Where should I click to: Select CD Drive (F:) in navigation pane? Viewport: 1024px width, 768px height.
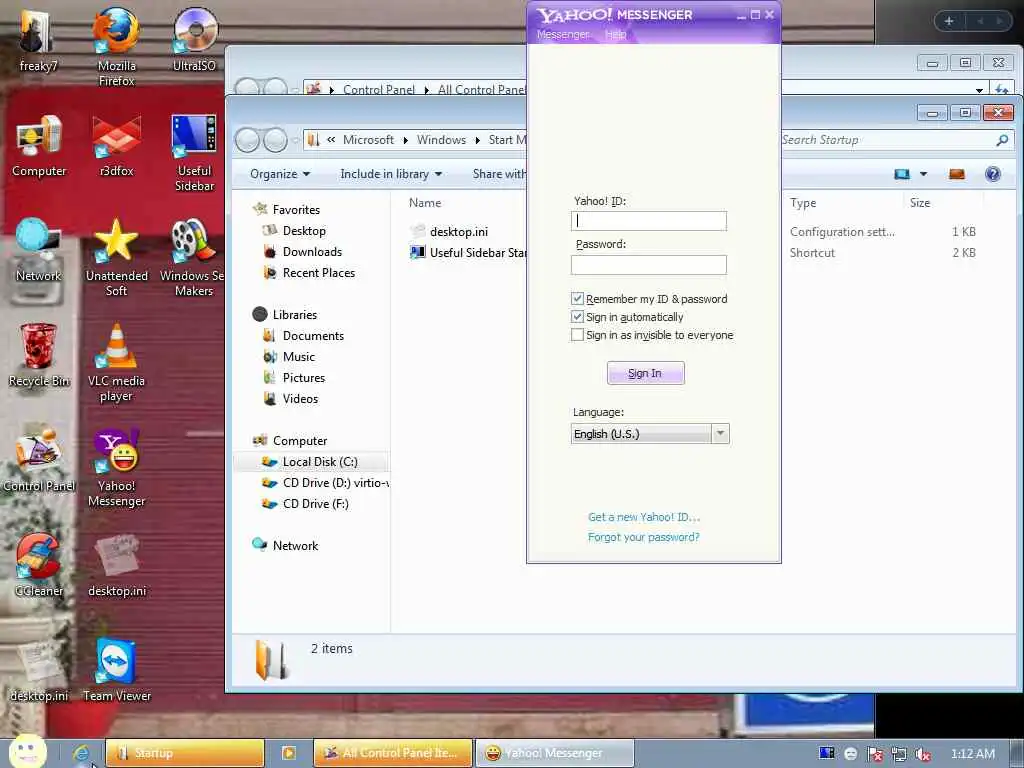click(315, 504)
